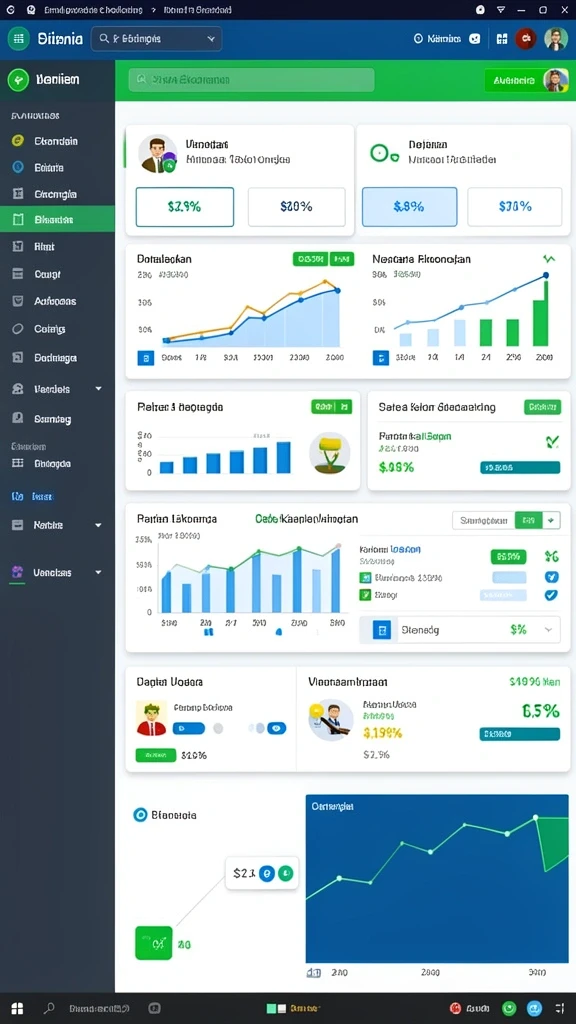Screen dimensions: 576x1024
Task: Click the $2.9% outlined button
Action: tap(185, 207)
